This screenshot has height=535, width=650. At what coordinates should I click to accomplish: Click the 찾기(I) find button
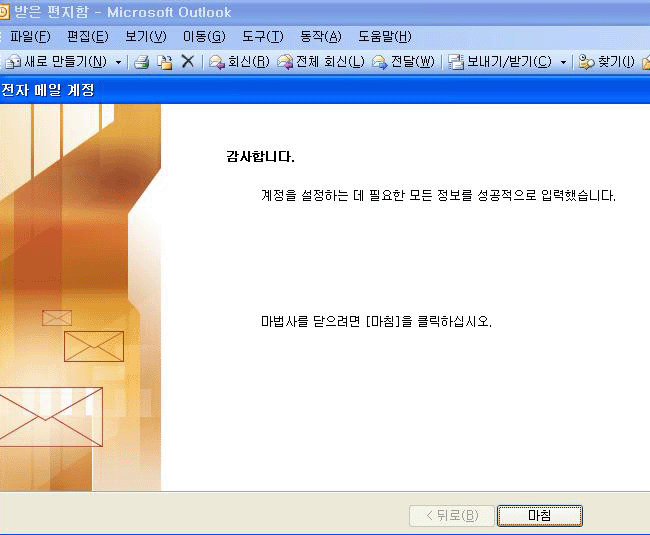click(x=606, y=62)
